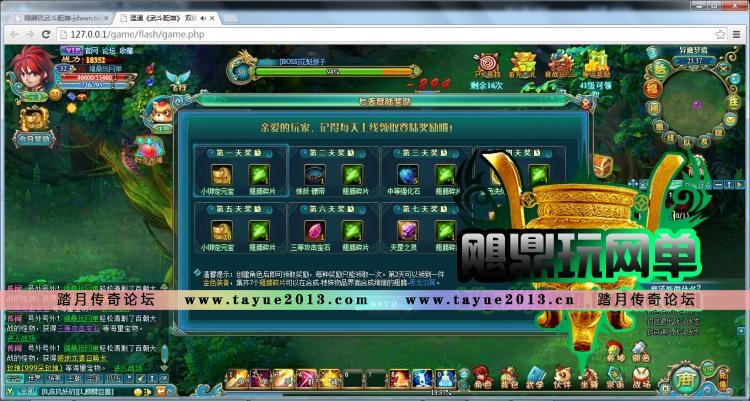
Task: Open the Chrome menu hamburger button
Action: (737, 34)
